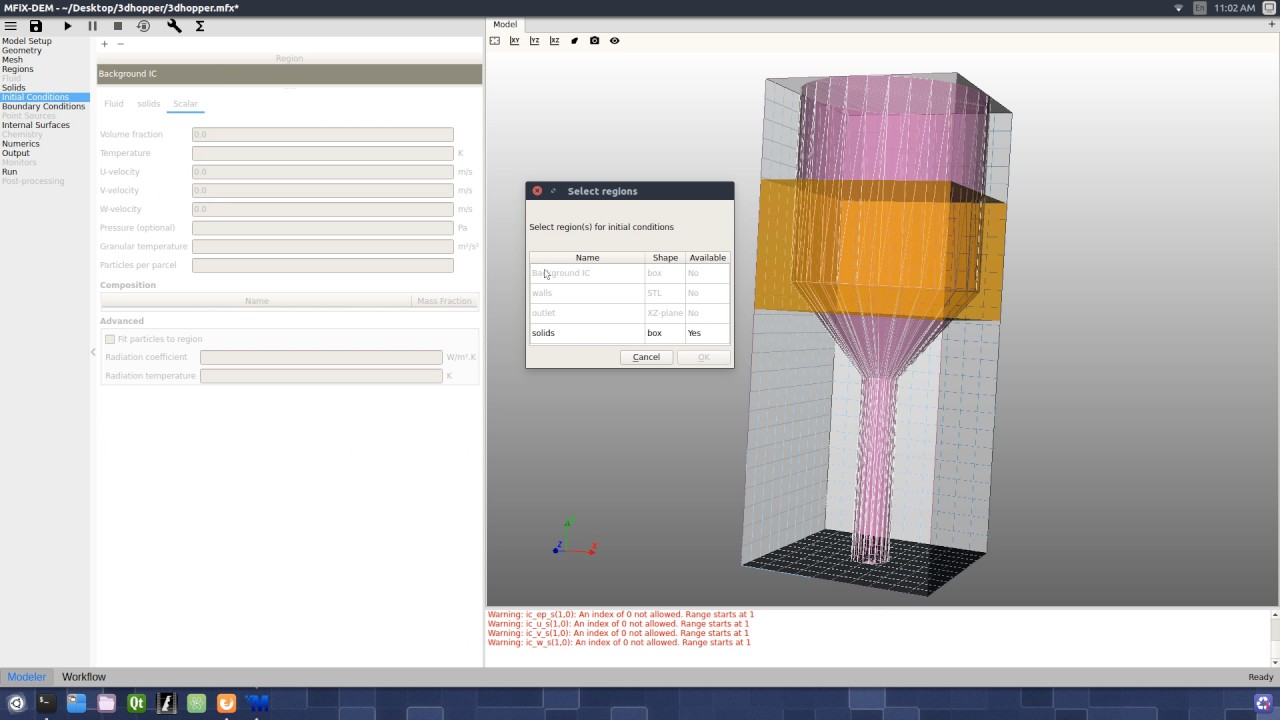The width and height of the screenshot is (1280, 720).
Task: Open Internal Surfaces pane
Action: 36,125
